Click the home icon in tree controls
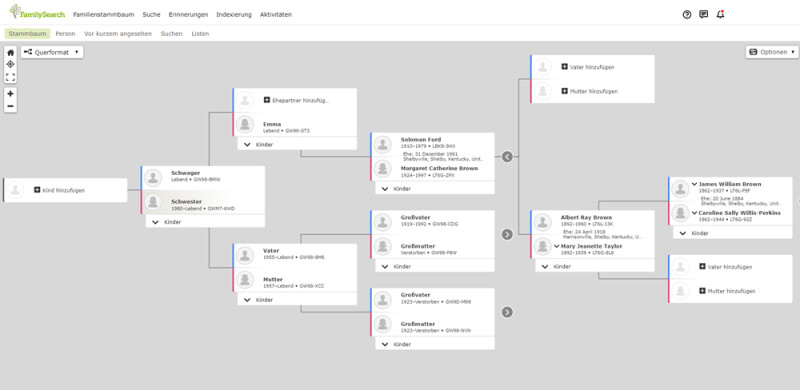800x390 pixels. pyautogui.click(x=10, y=52)
